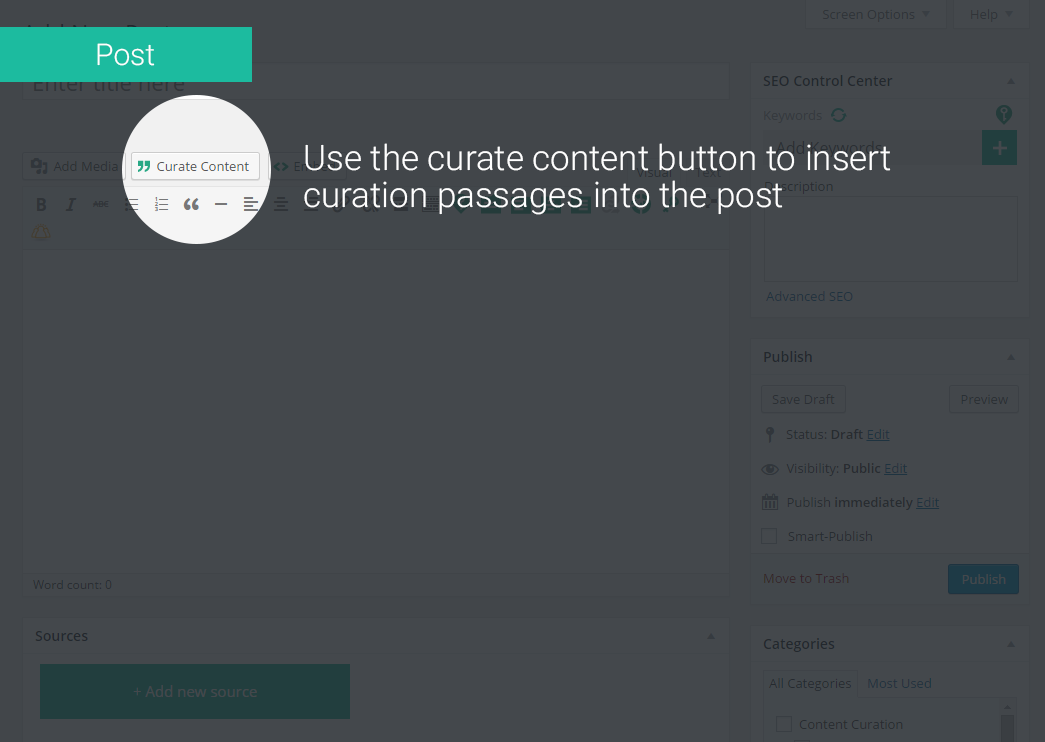The image size is (1045, 742).
Task: Align text left
Action: click(x=251, y=205)
